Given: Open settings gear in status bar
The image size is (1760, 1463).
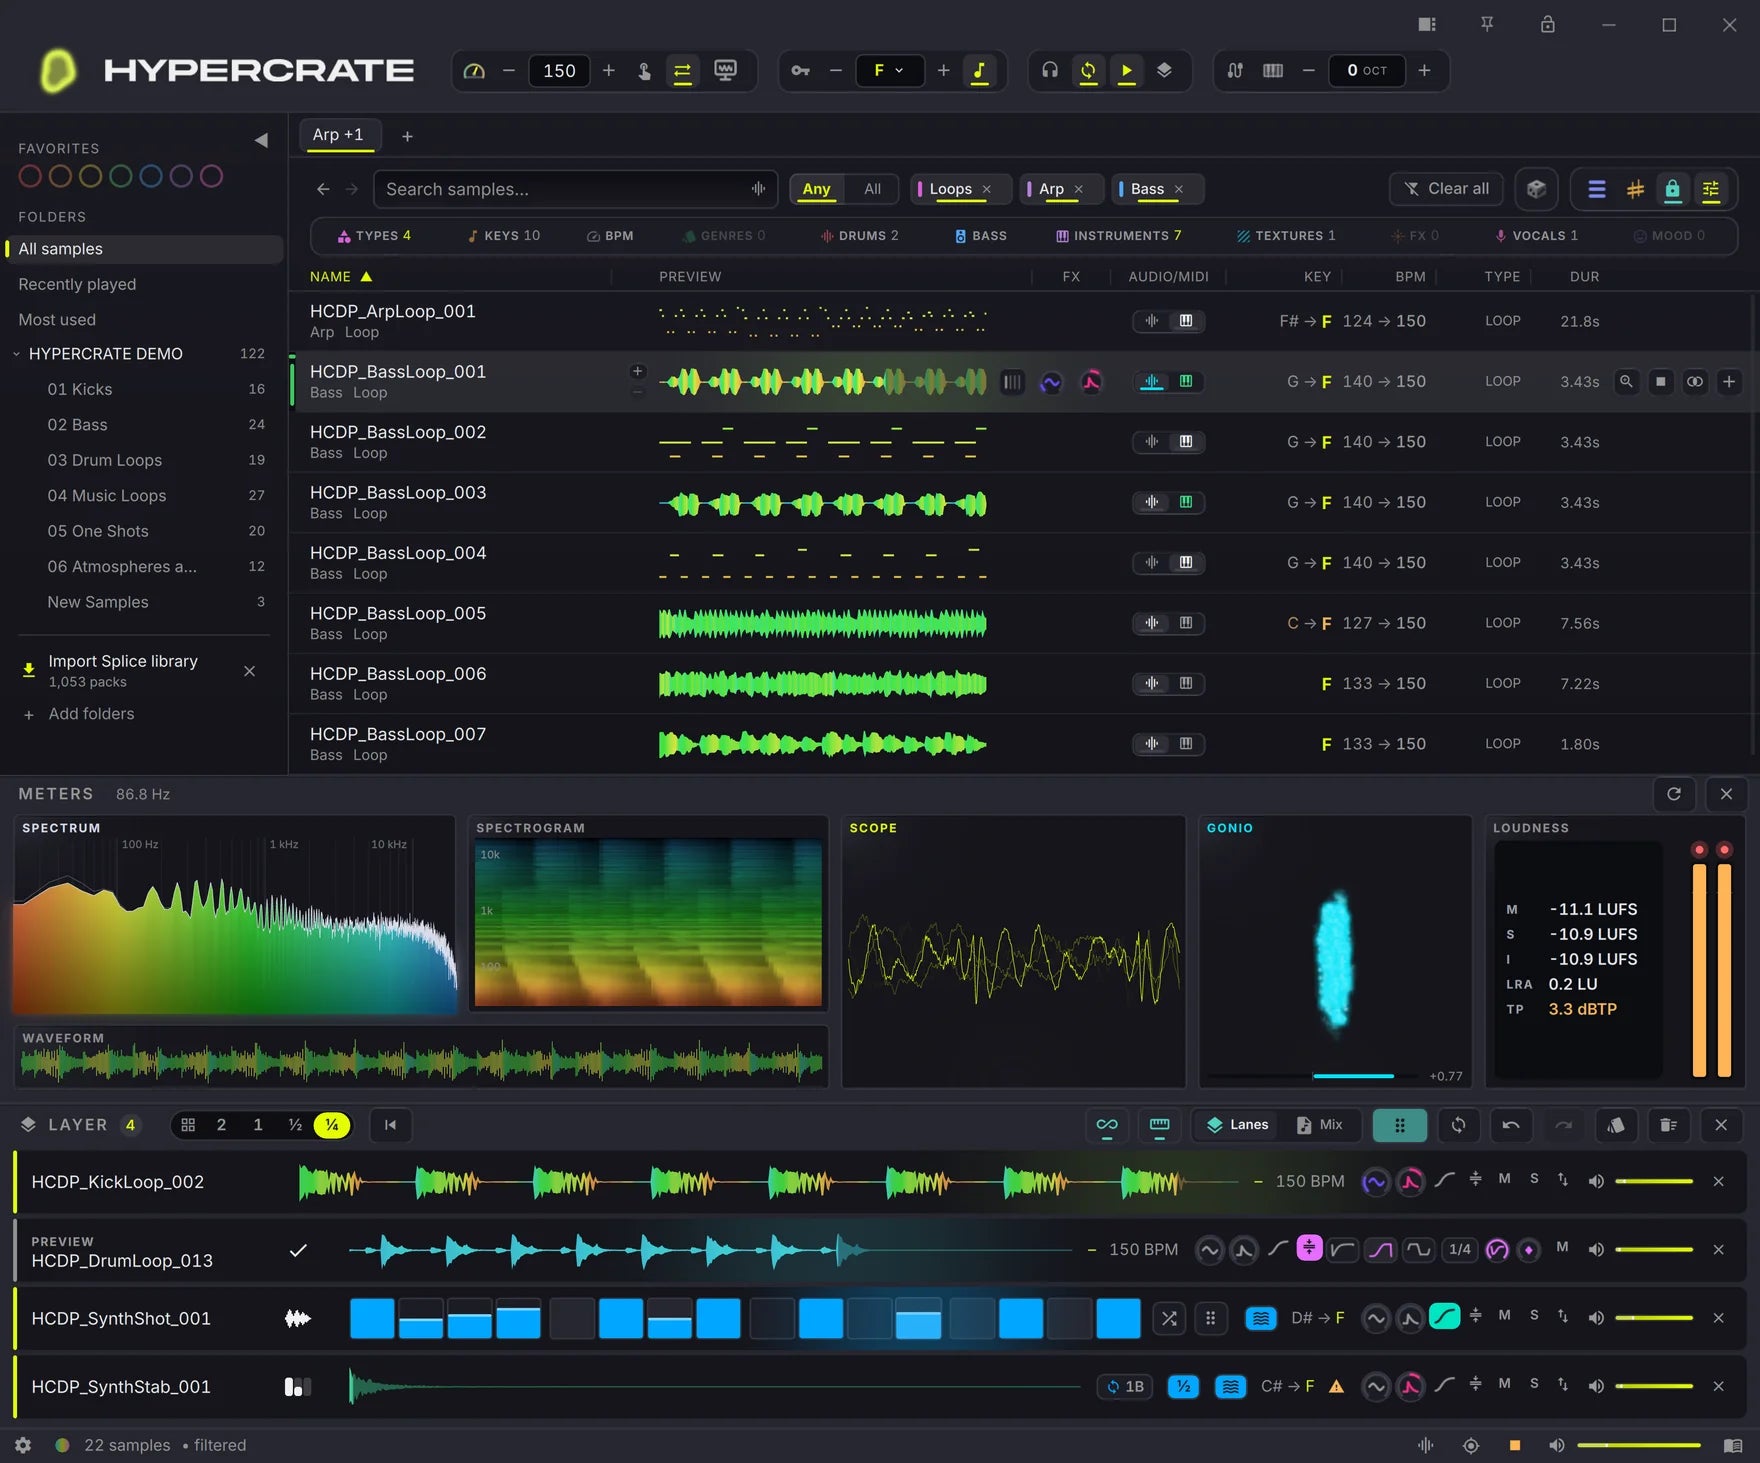Looking at the screenshot, I should click(23, 1445).
